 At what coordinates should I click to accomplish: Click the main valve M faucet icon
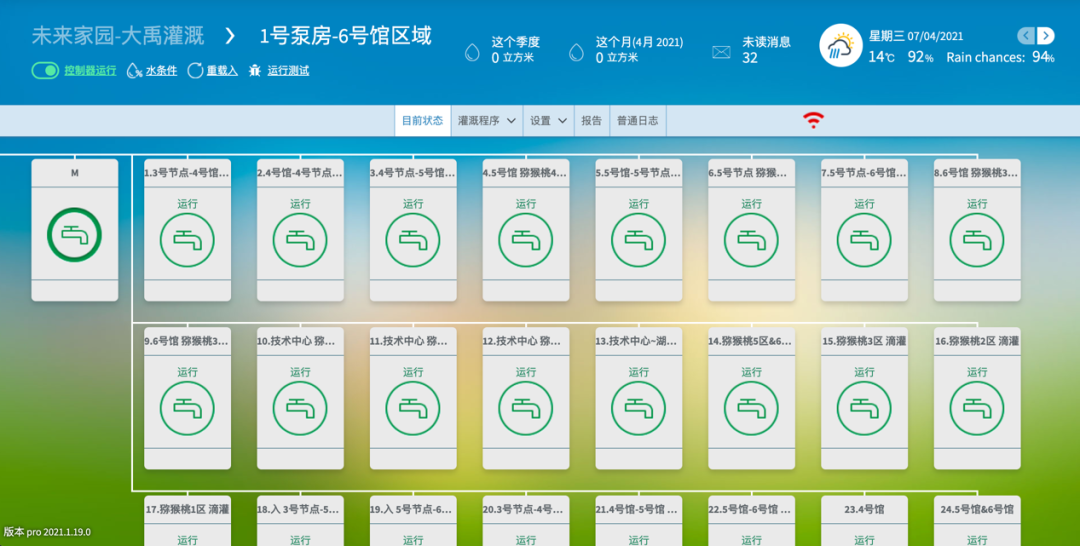[74, 235]
